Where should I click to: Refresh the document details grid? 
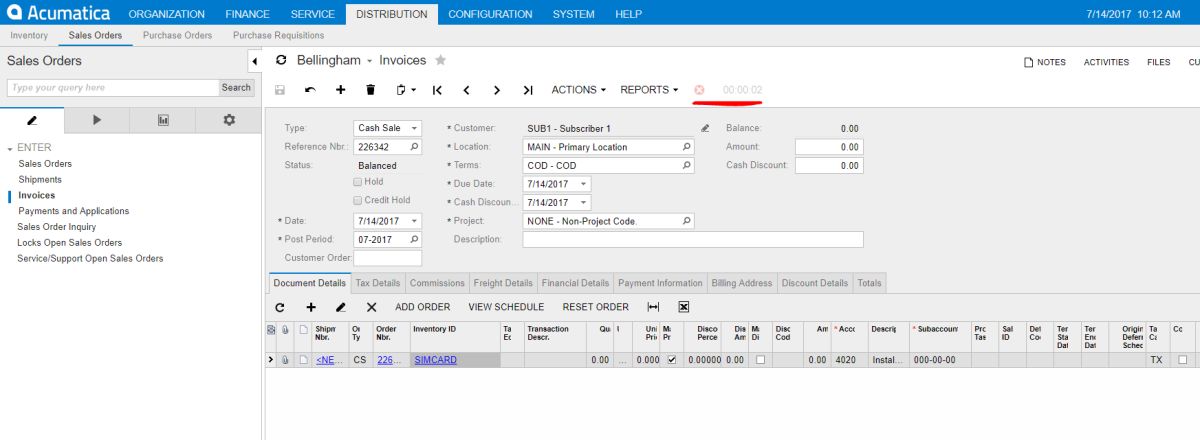tap(280, 307)
